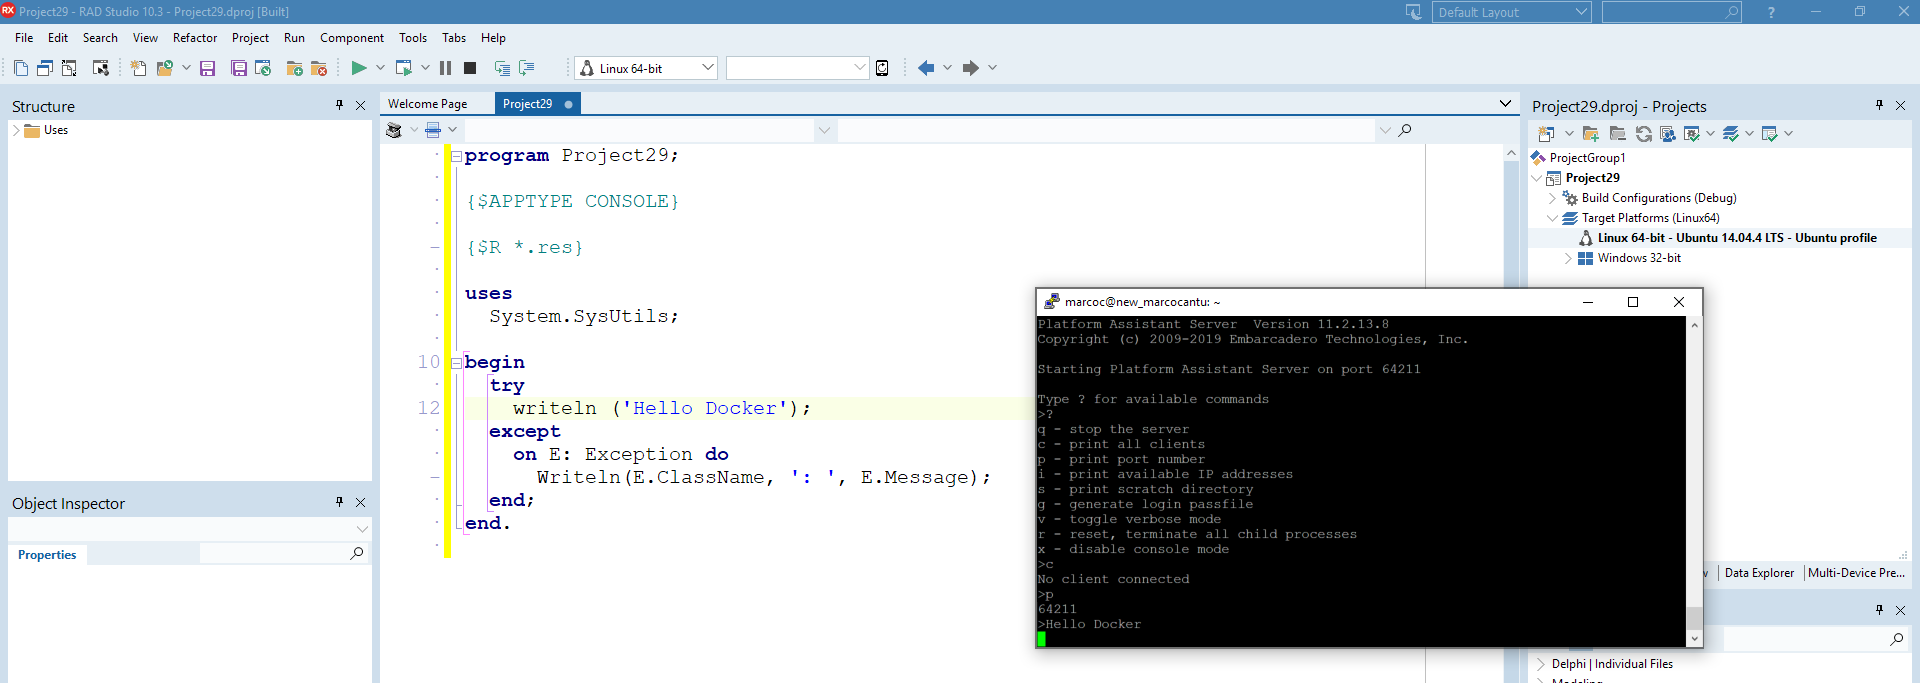Switch to the Data Explorer tab

tap(1759, 573)
